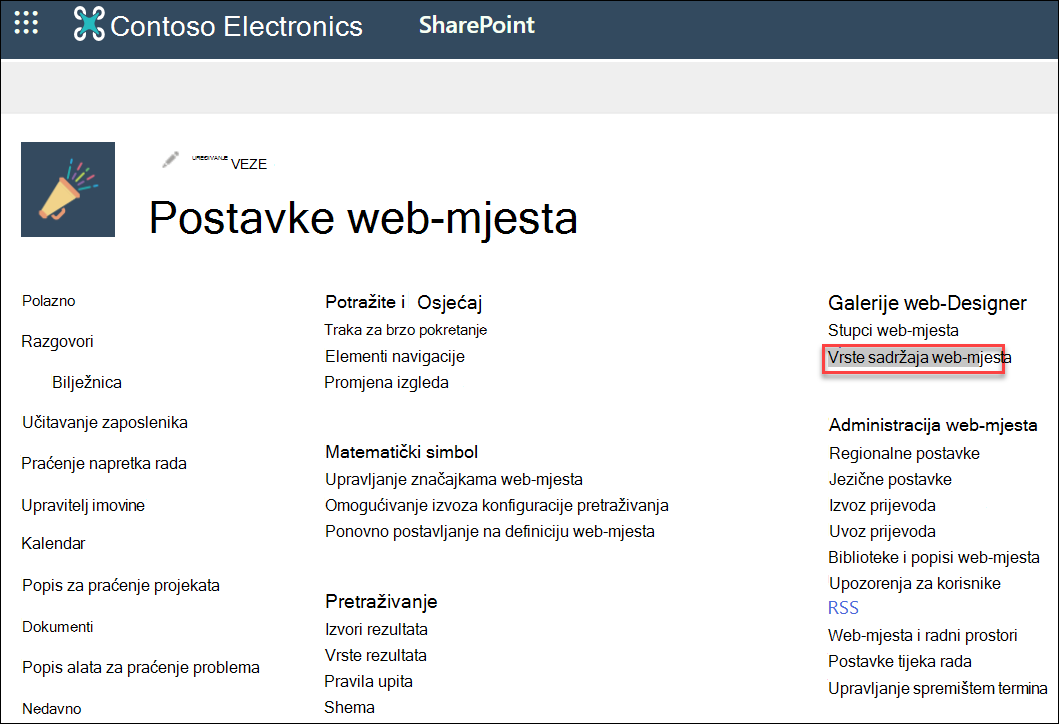Open Upravitelj imovine navigation item

83,505
